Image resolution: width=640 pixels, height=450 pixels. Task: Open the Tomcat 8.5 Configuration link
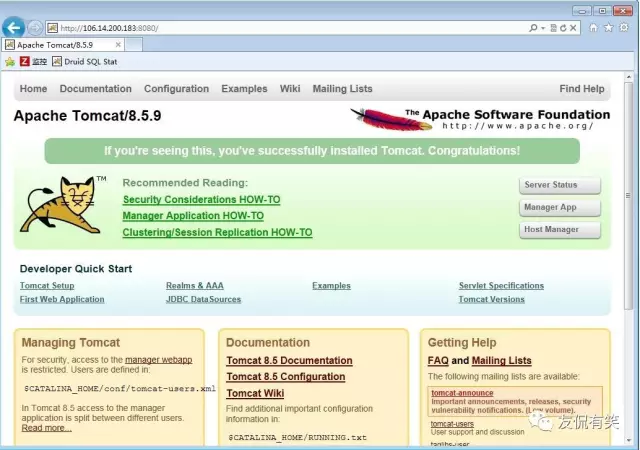click(286, 376)
